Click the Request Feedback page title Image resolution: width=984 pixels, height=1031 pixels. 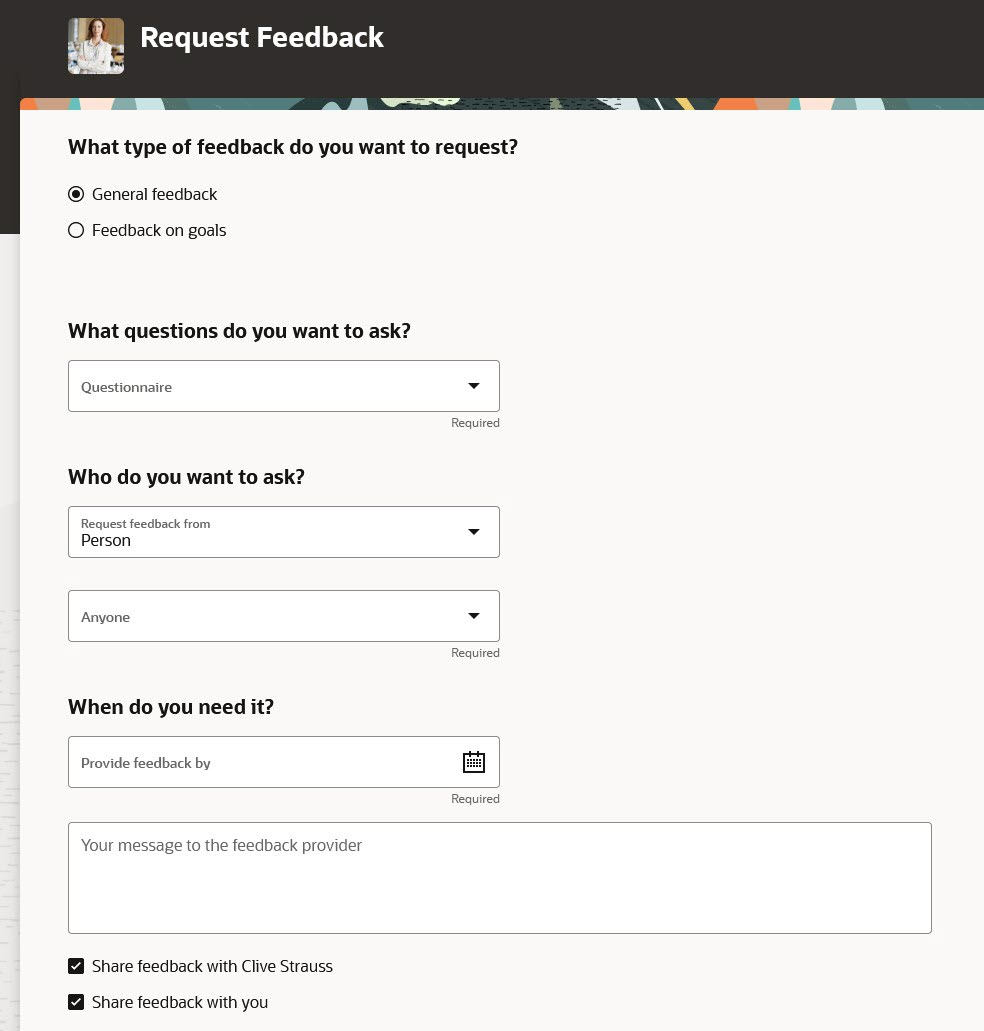tap(262, 37)
